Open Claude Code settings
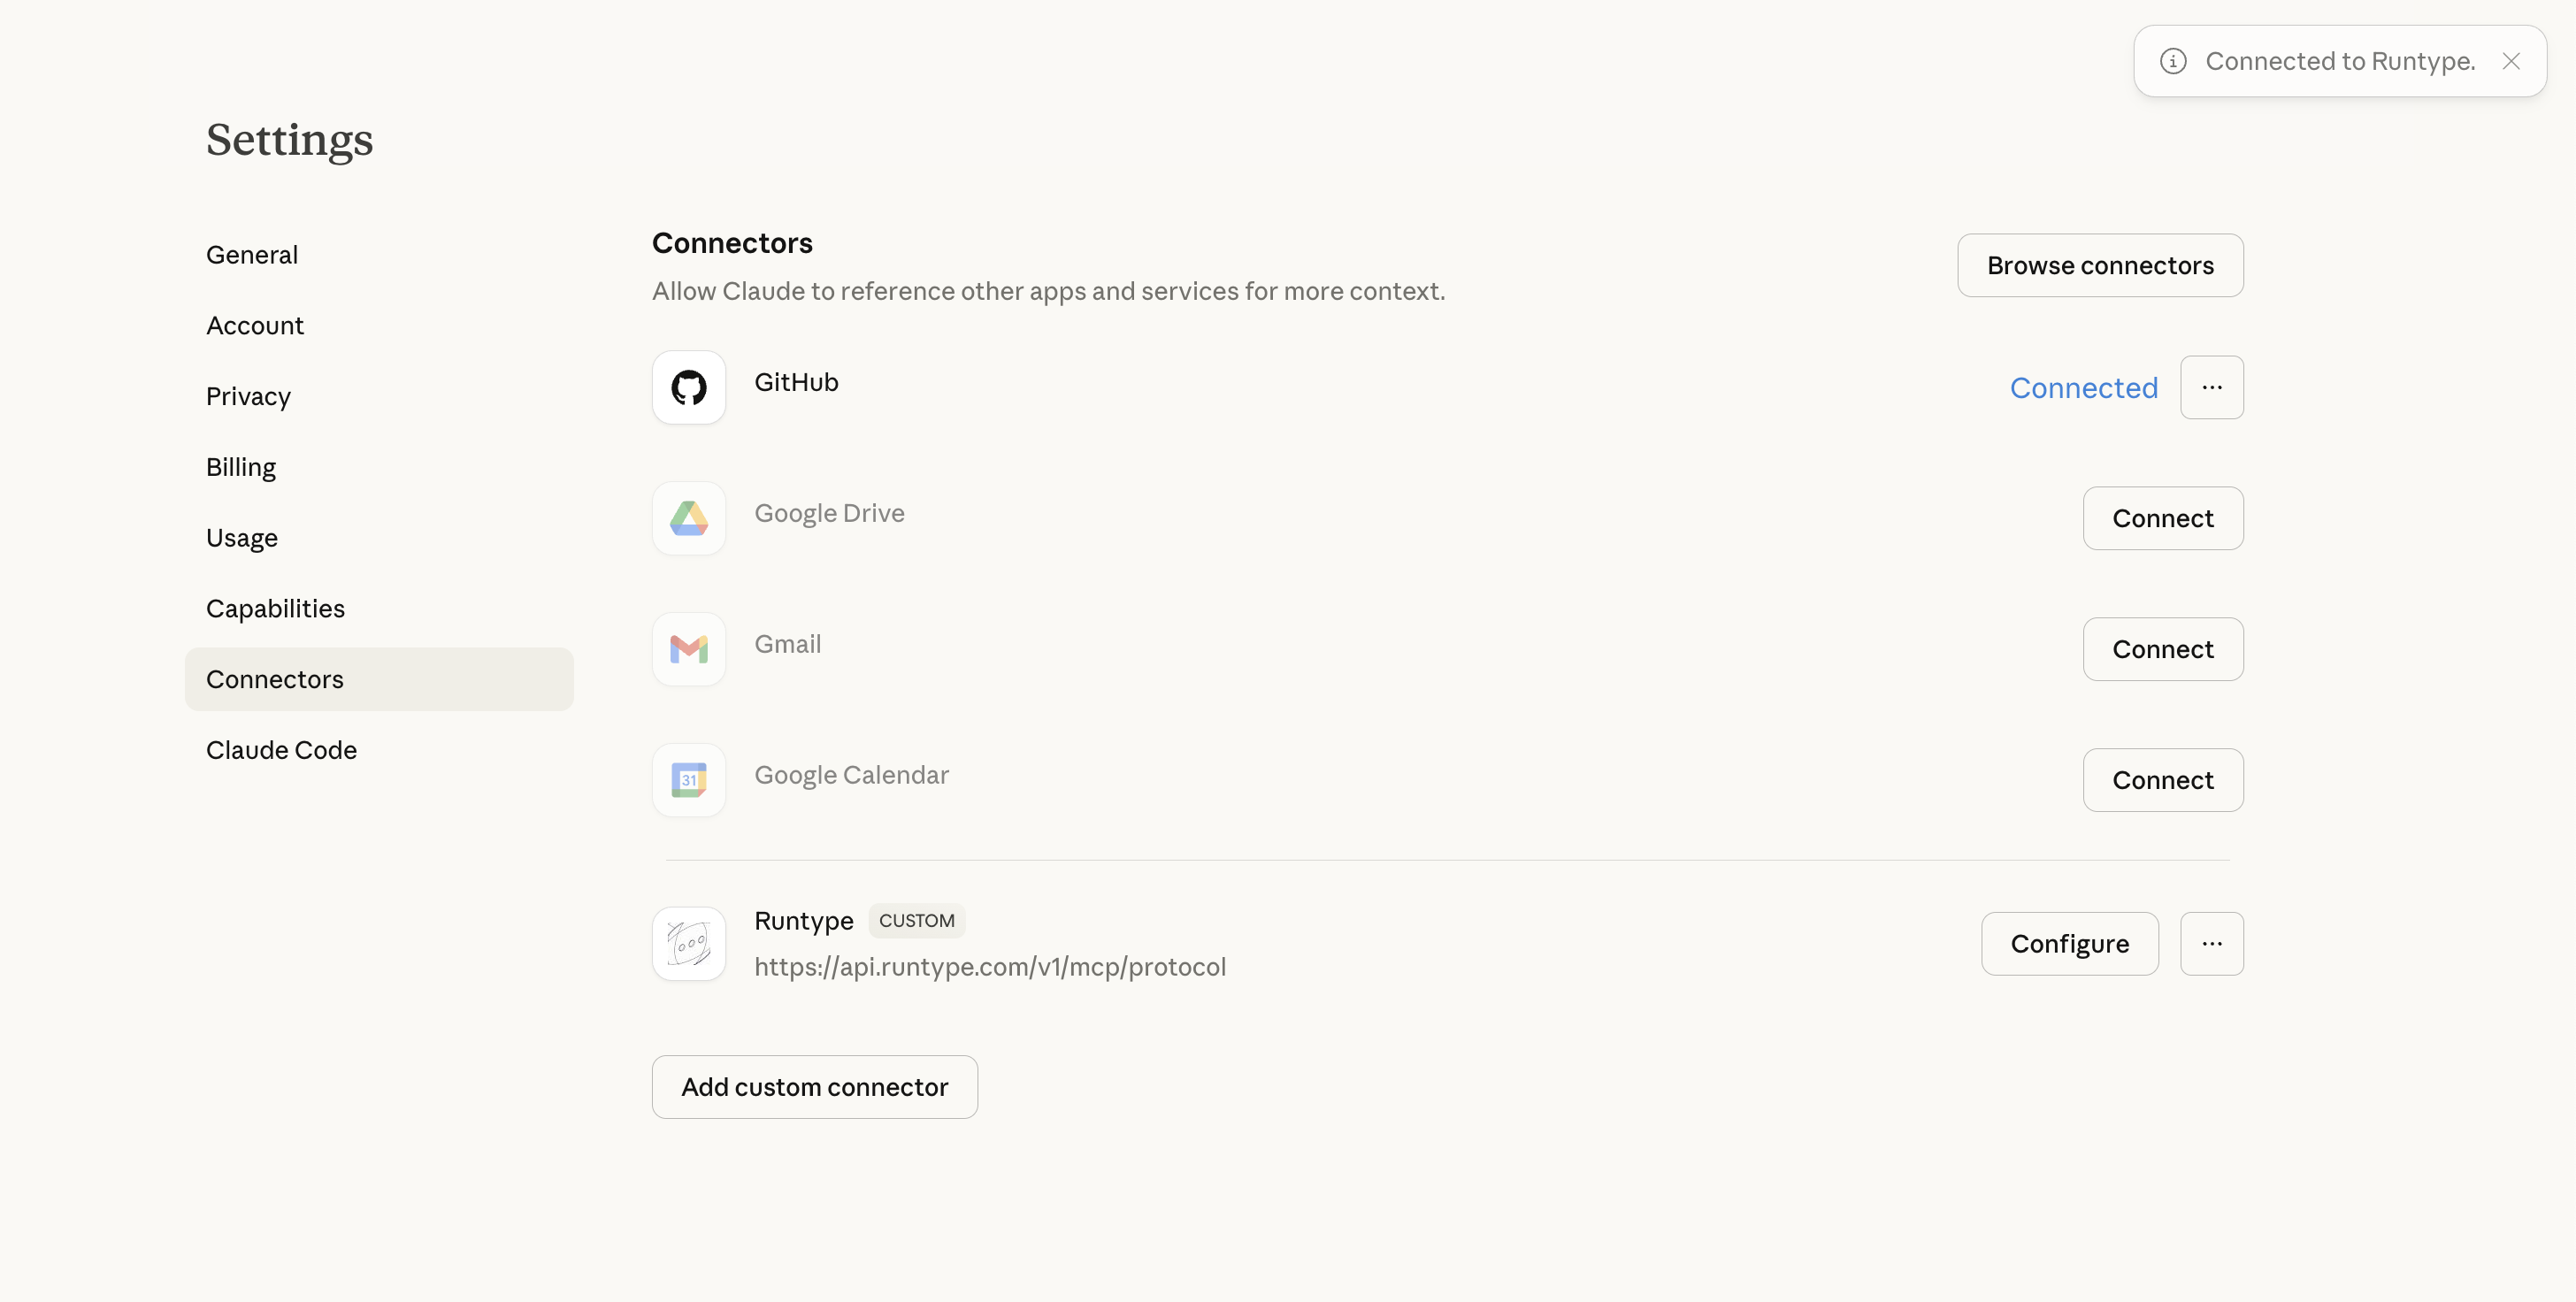The width and height of the screenshot is (2576, 1302). tap(281, 750)
